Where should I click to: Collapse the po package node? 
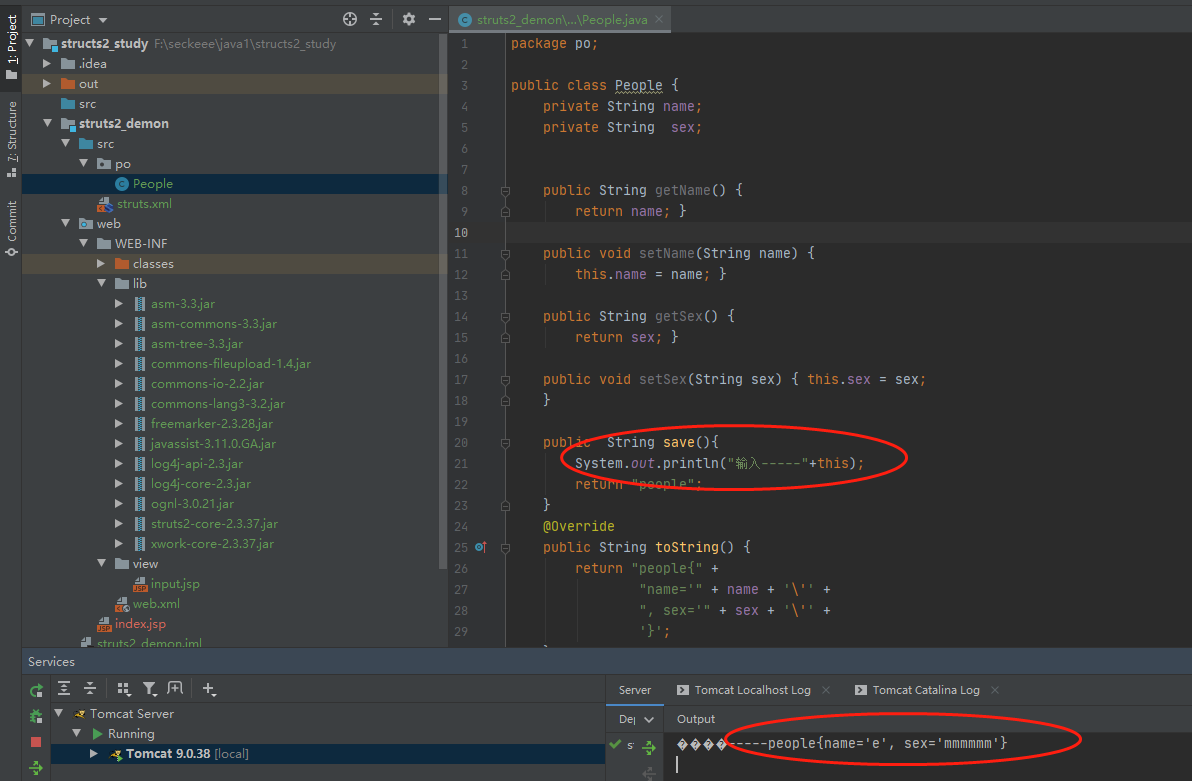pos(84,163)
